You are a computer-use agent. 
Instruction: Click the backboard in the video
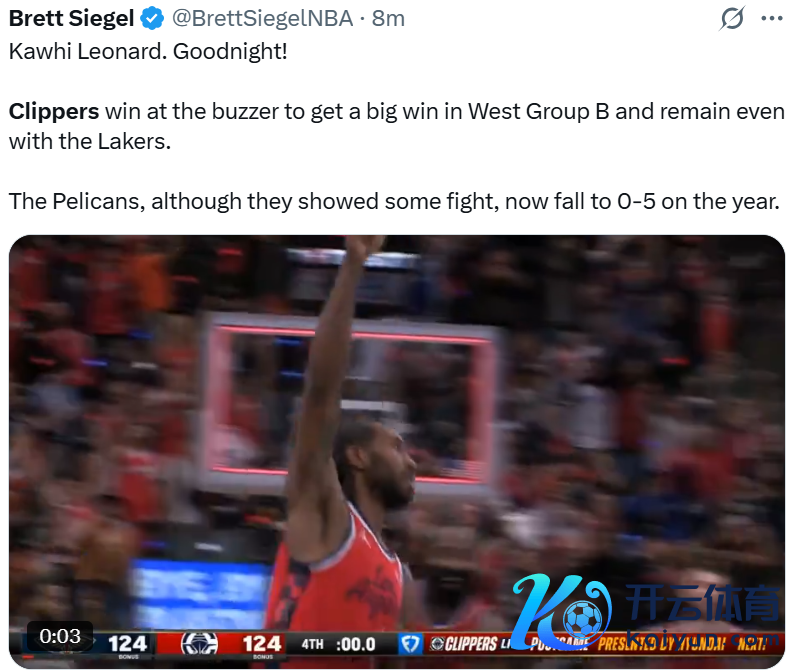[350, 401]
